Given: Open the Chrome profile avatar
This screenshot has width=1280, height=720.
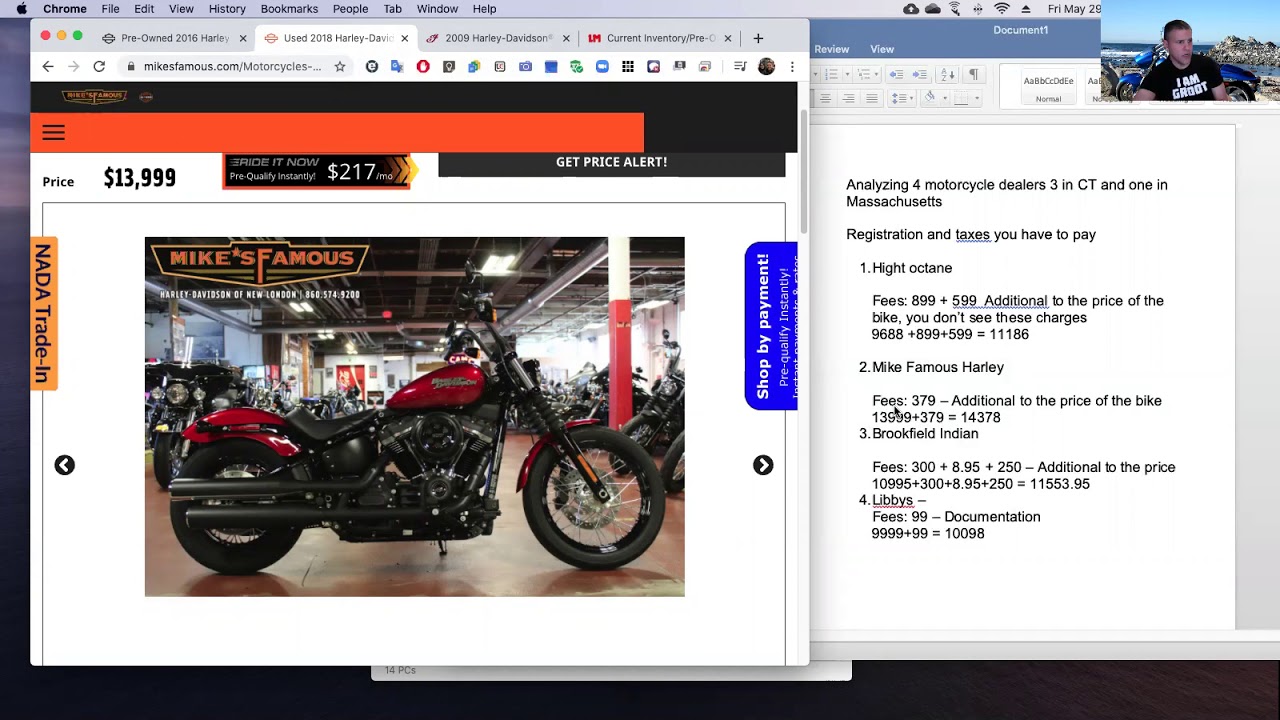Looking at the screenshot, I should [766, 66].
